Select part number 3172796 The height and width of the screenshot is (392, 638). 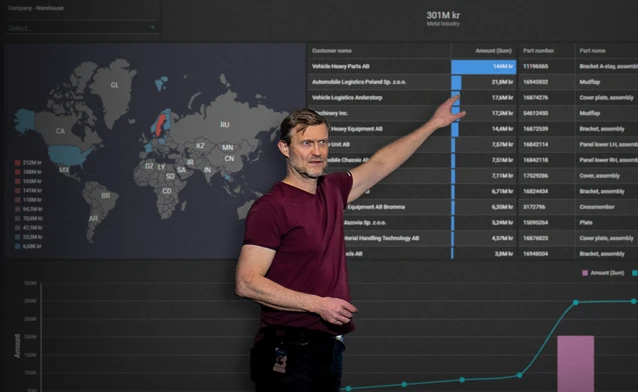[534, 207]
